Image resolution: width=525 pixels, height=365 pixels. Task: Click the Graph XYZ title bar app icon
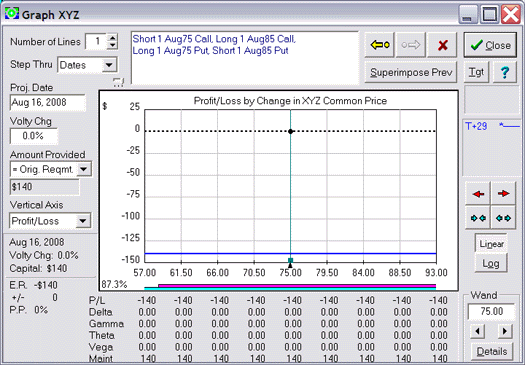point(12,13)
